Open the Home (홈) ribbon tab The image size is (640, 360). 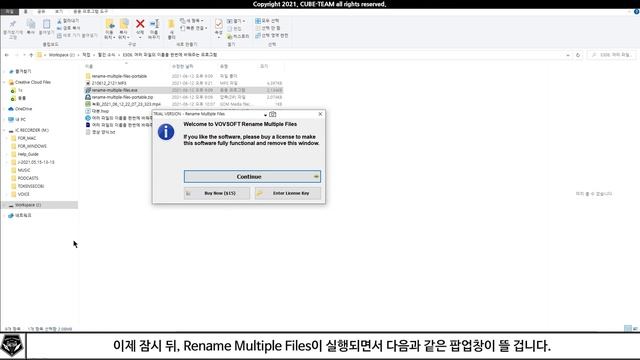click(26, 11)
